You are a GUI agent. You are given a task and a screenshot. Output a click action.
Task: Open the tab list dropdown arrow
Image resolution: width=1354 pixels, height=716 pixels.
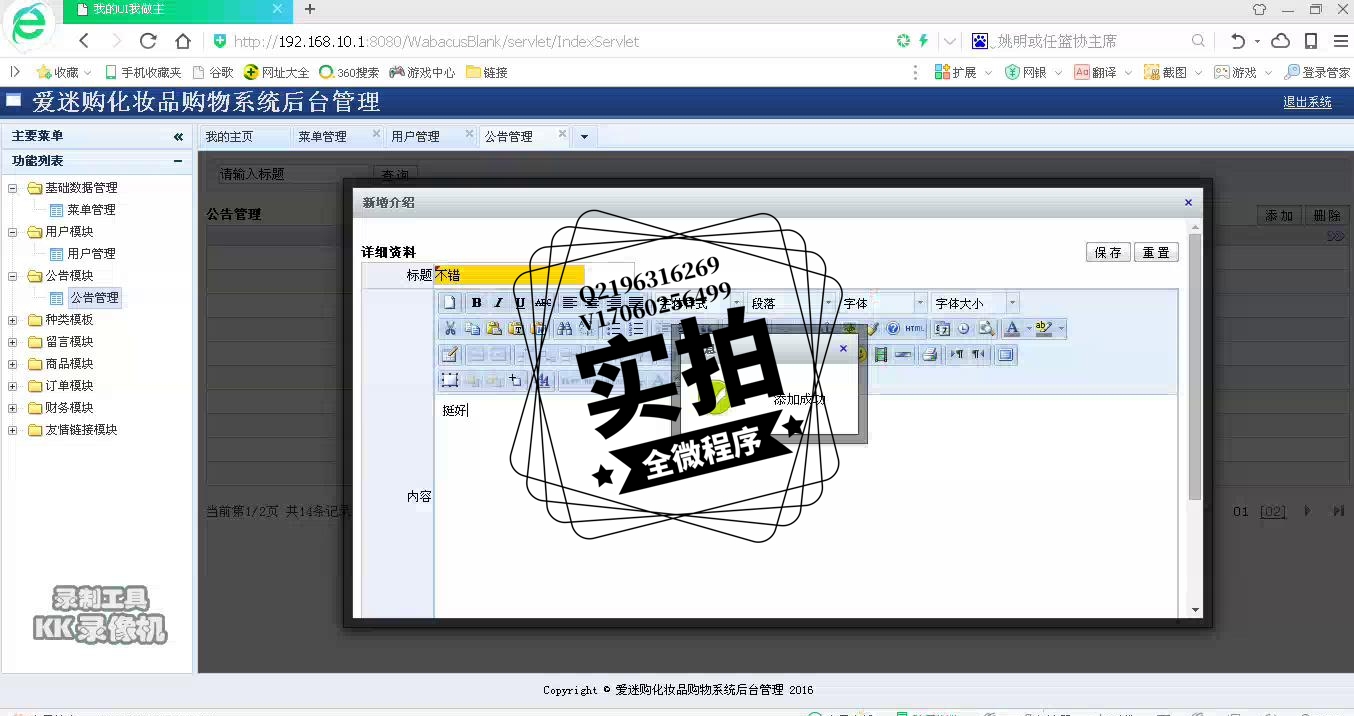pos(583,137)
